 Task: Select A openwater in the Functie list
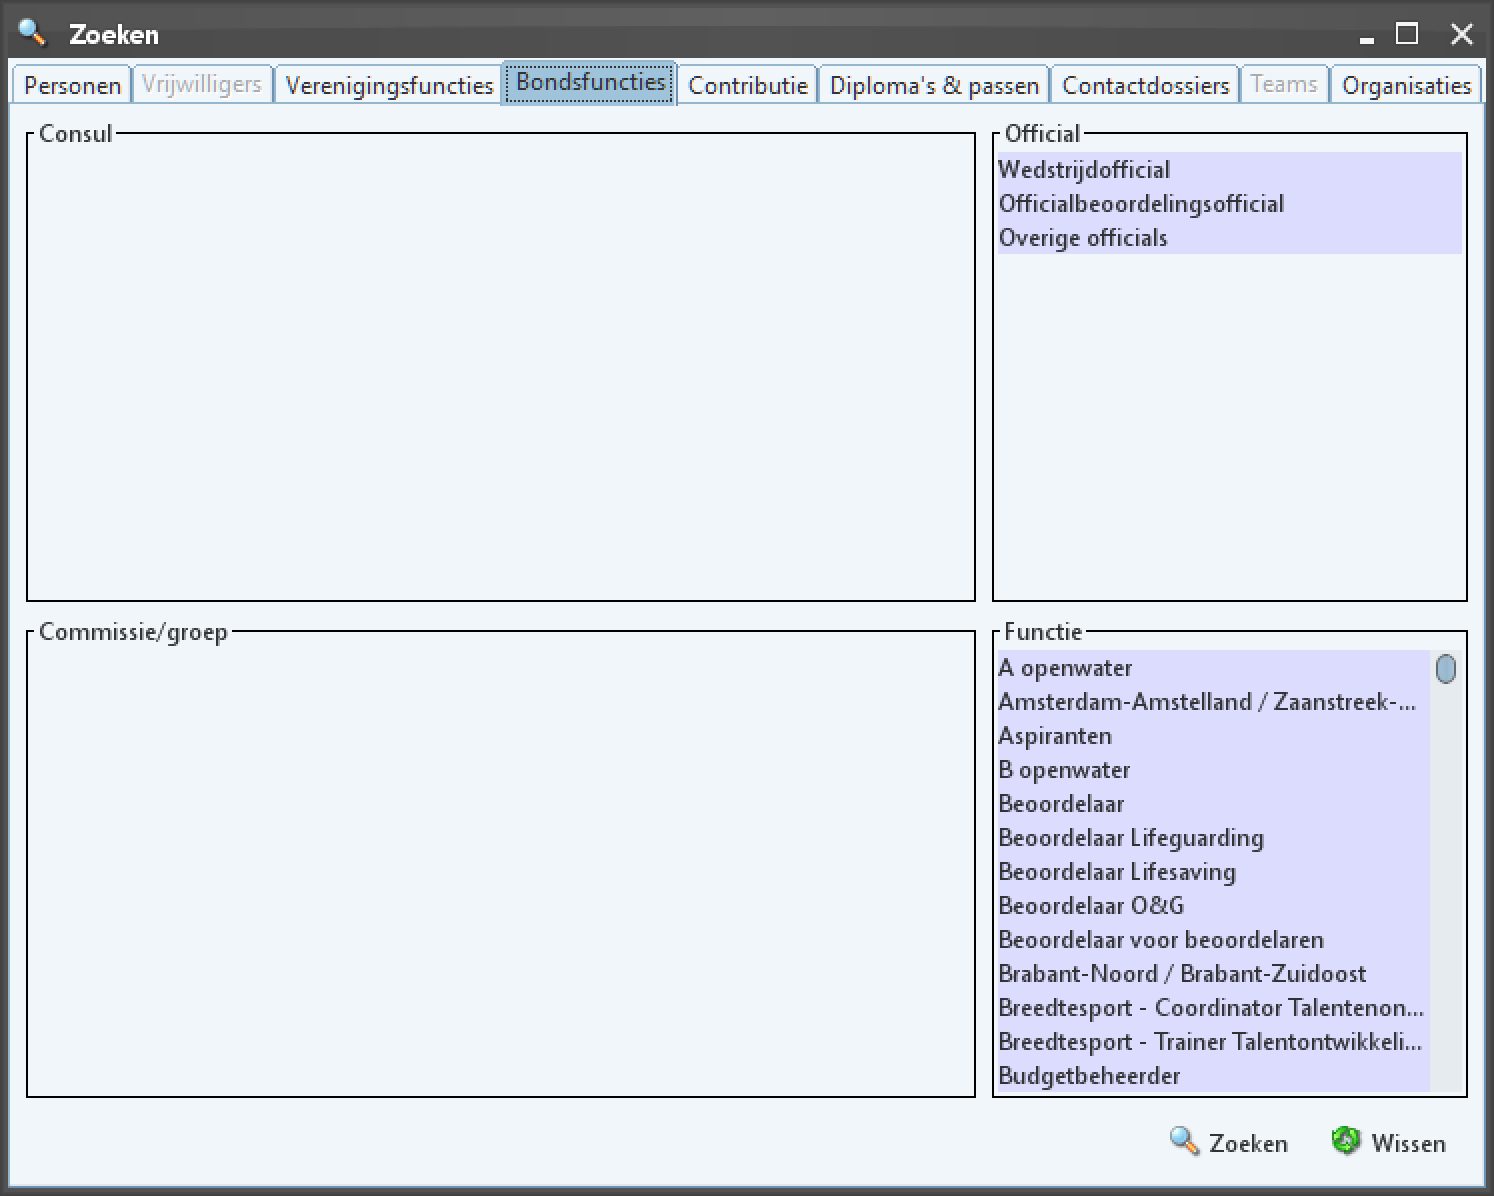point(1213,667)
